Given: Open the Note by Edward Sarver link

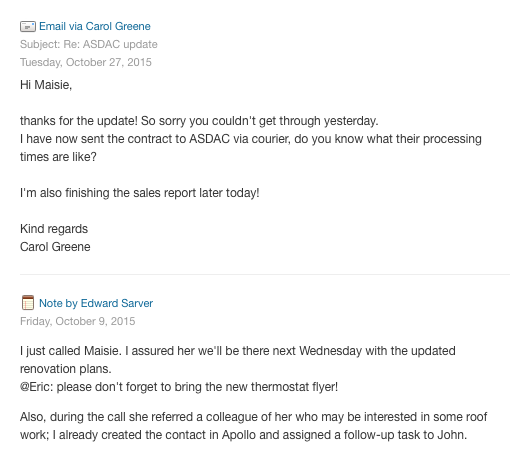Looking at the screenshot, I should coord(96,303).
